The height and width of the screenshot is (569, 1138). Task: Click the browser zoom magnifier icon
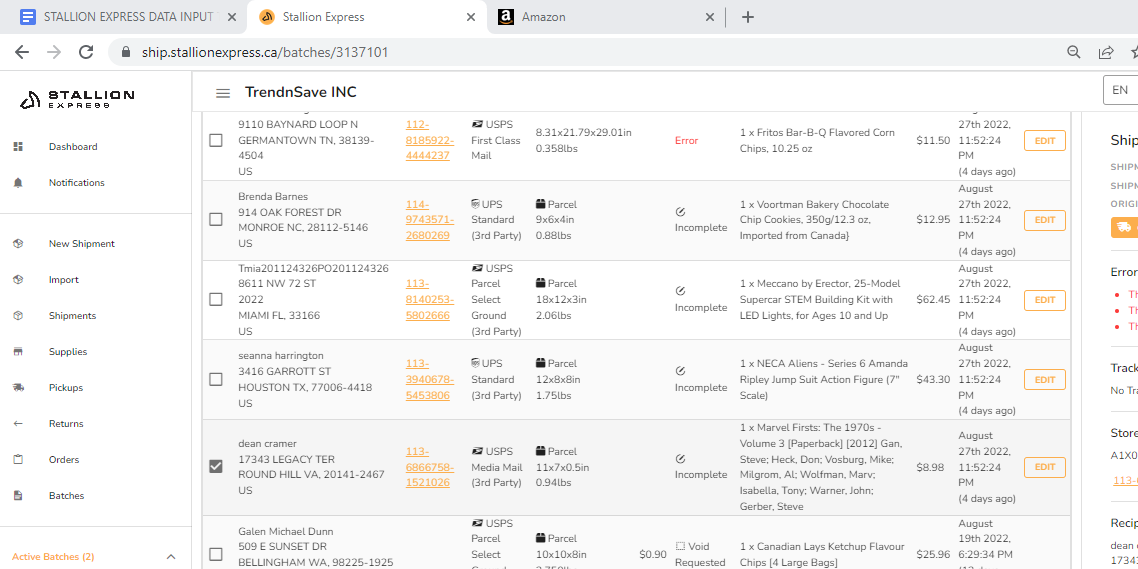click(x=1074, y=52)
